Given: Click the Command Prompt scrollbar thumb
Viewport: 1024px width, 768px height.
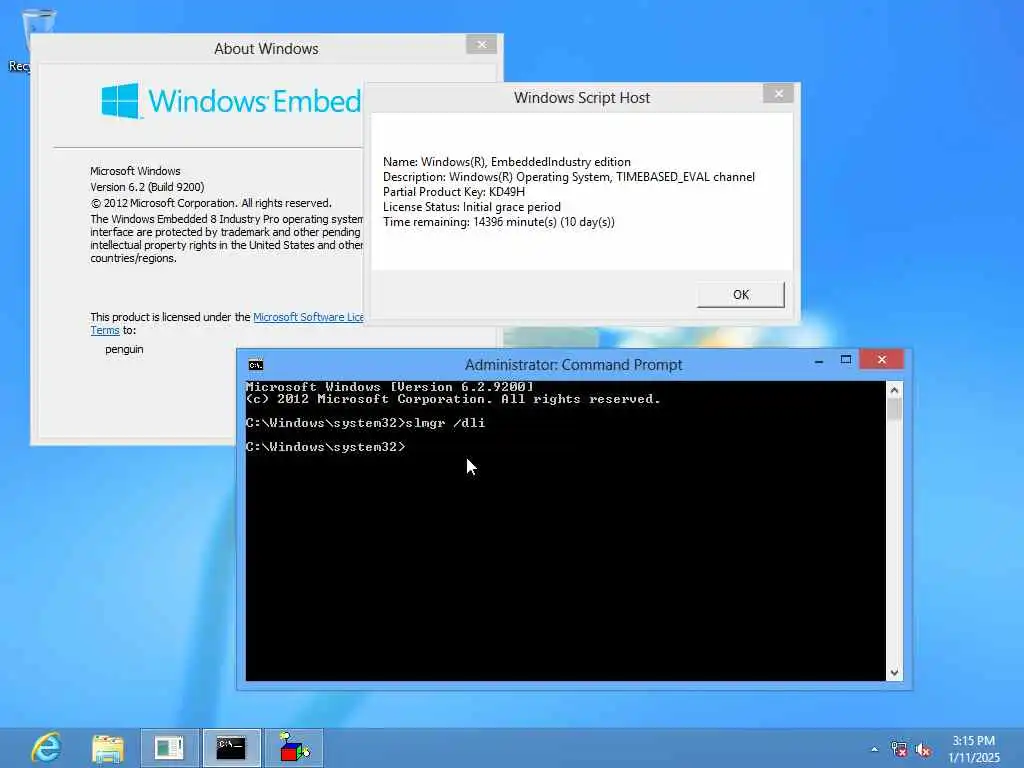Looking at the screenshot, I should tap(894, 409).
